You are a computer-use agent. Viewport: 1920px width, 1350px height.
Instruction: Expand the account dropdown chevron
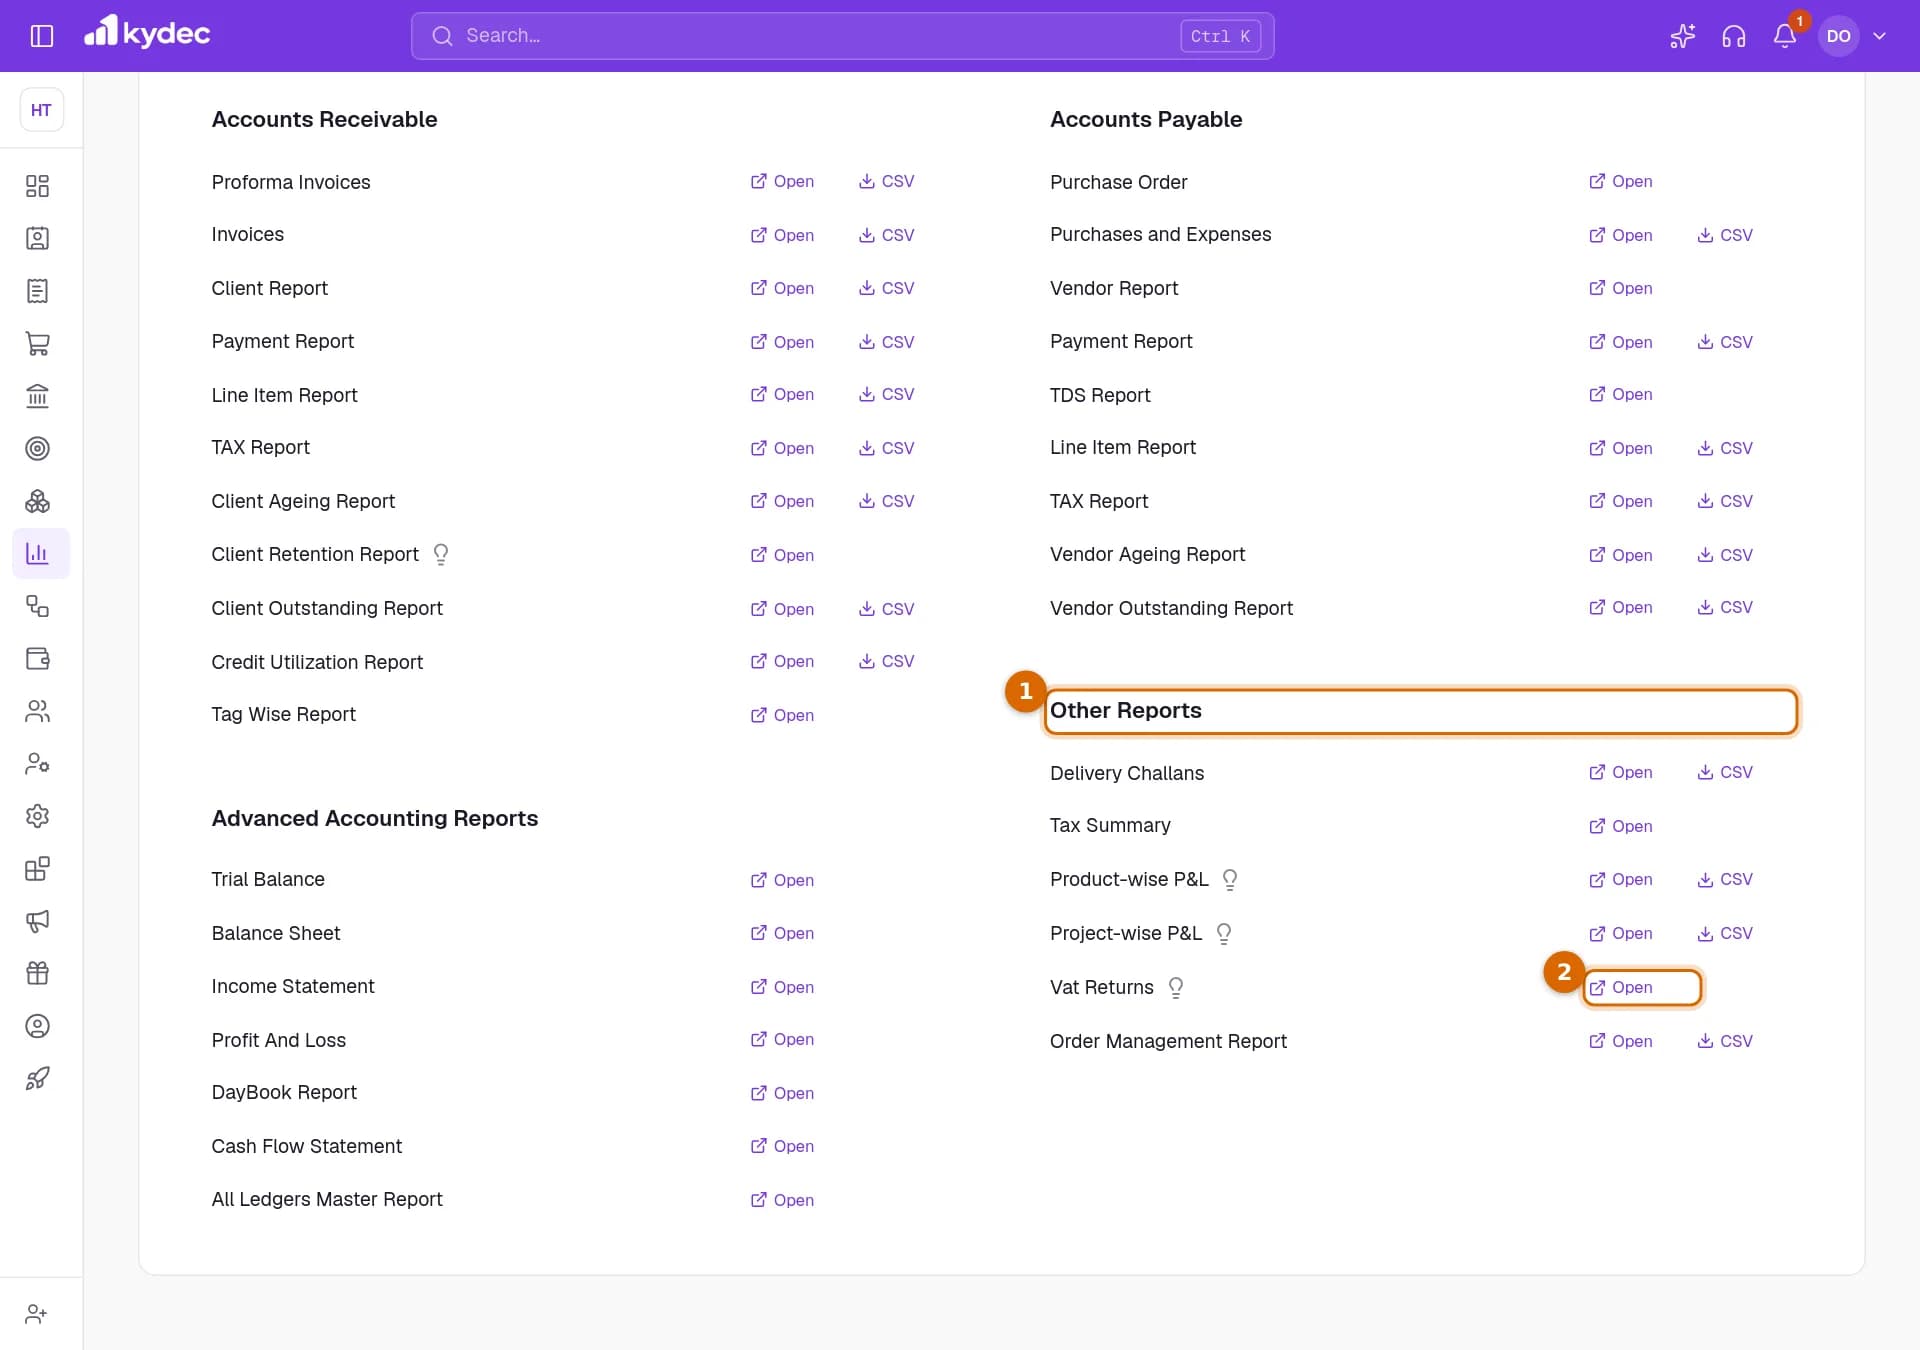(x=1880, y=36)
